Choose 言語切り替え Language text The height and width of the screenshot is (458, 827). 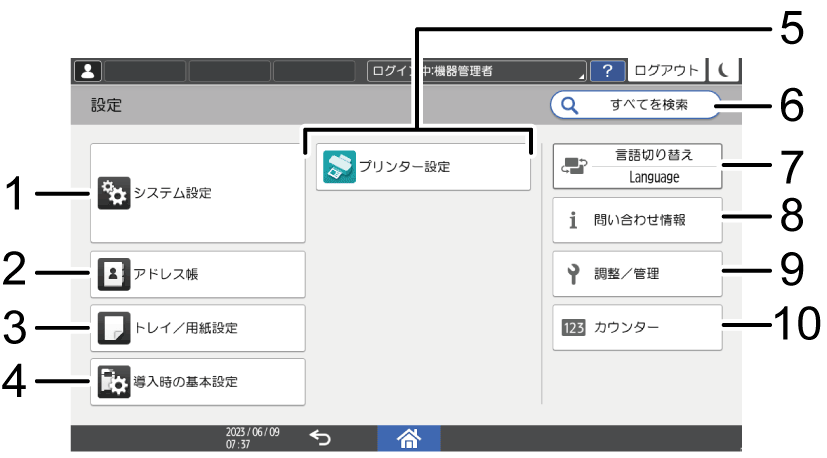point(654,166)
